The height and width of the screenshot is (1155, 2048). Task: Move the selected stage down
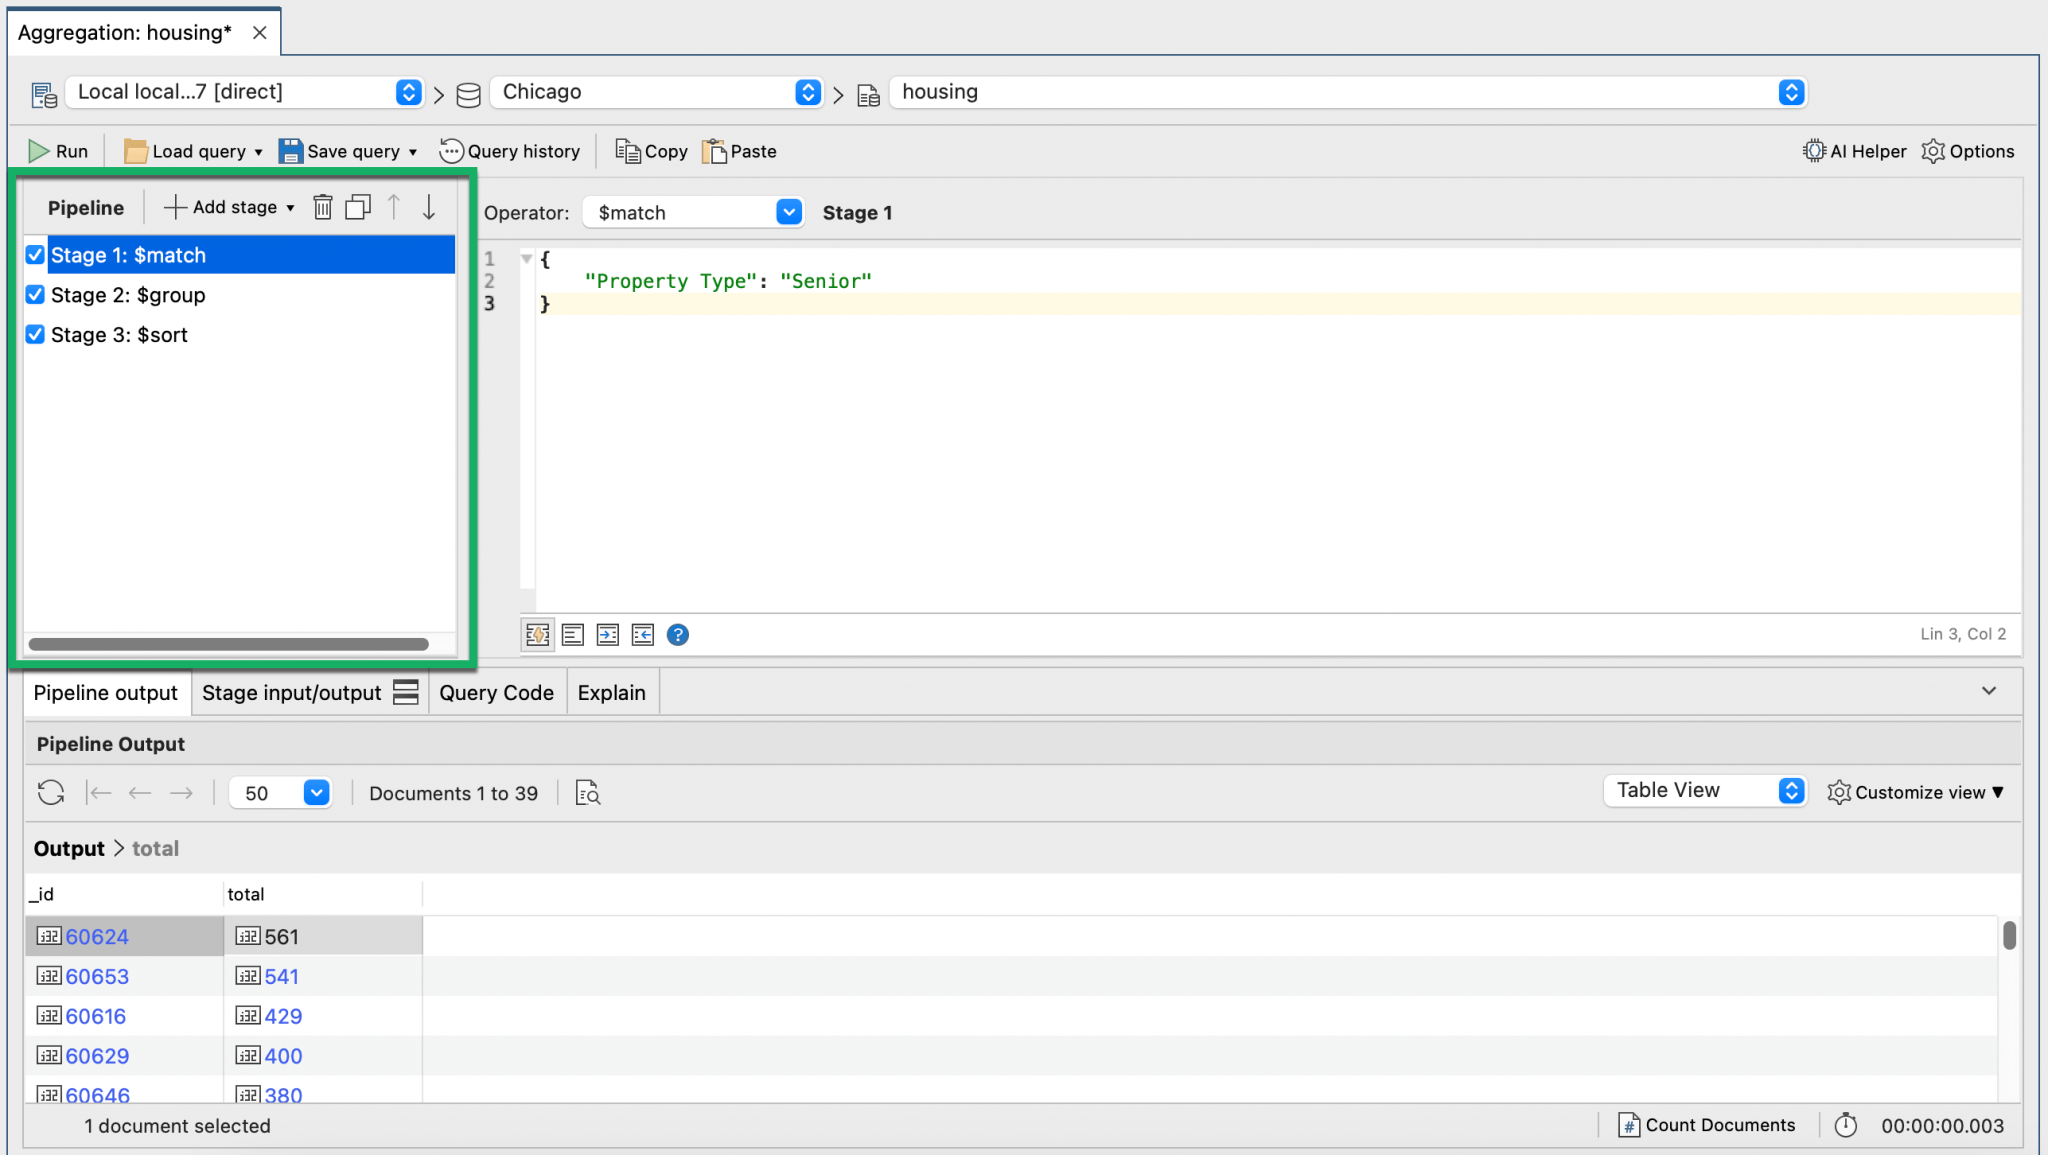pos(428,206)
